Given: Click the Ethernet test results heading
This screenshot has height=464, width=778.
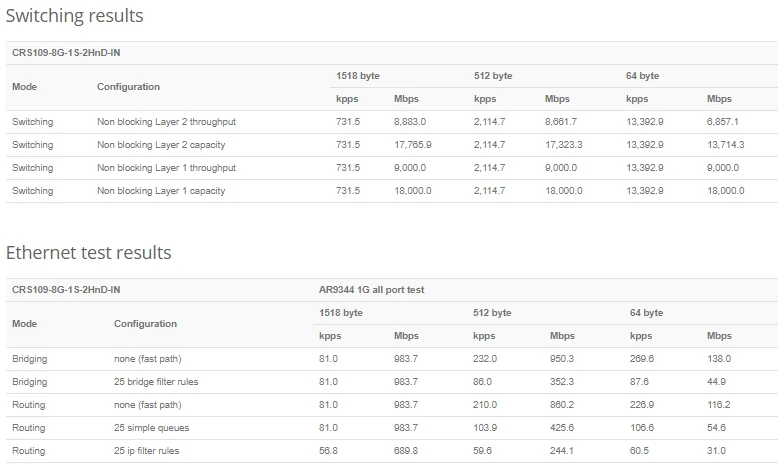Looking at the screenshot, I should click(88, 253).
